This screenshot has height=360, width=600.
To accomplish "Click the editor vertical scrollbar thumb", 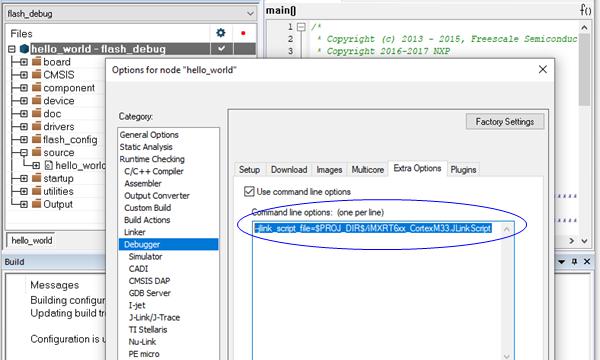I will pos(584,70).
